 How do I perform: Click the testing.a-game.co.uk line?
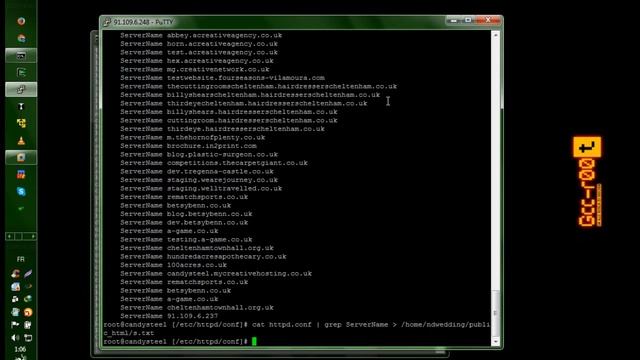(186, 240)
